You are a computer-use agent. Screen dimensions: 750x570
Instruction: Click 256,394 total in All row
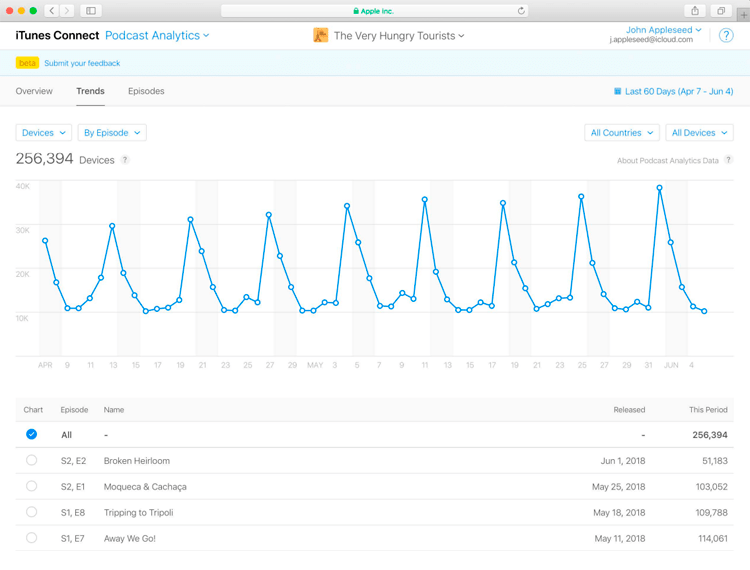710,435
